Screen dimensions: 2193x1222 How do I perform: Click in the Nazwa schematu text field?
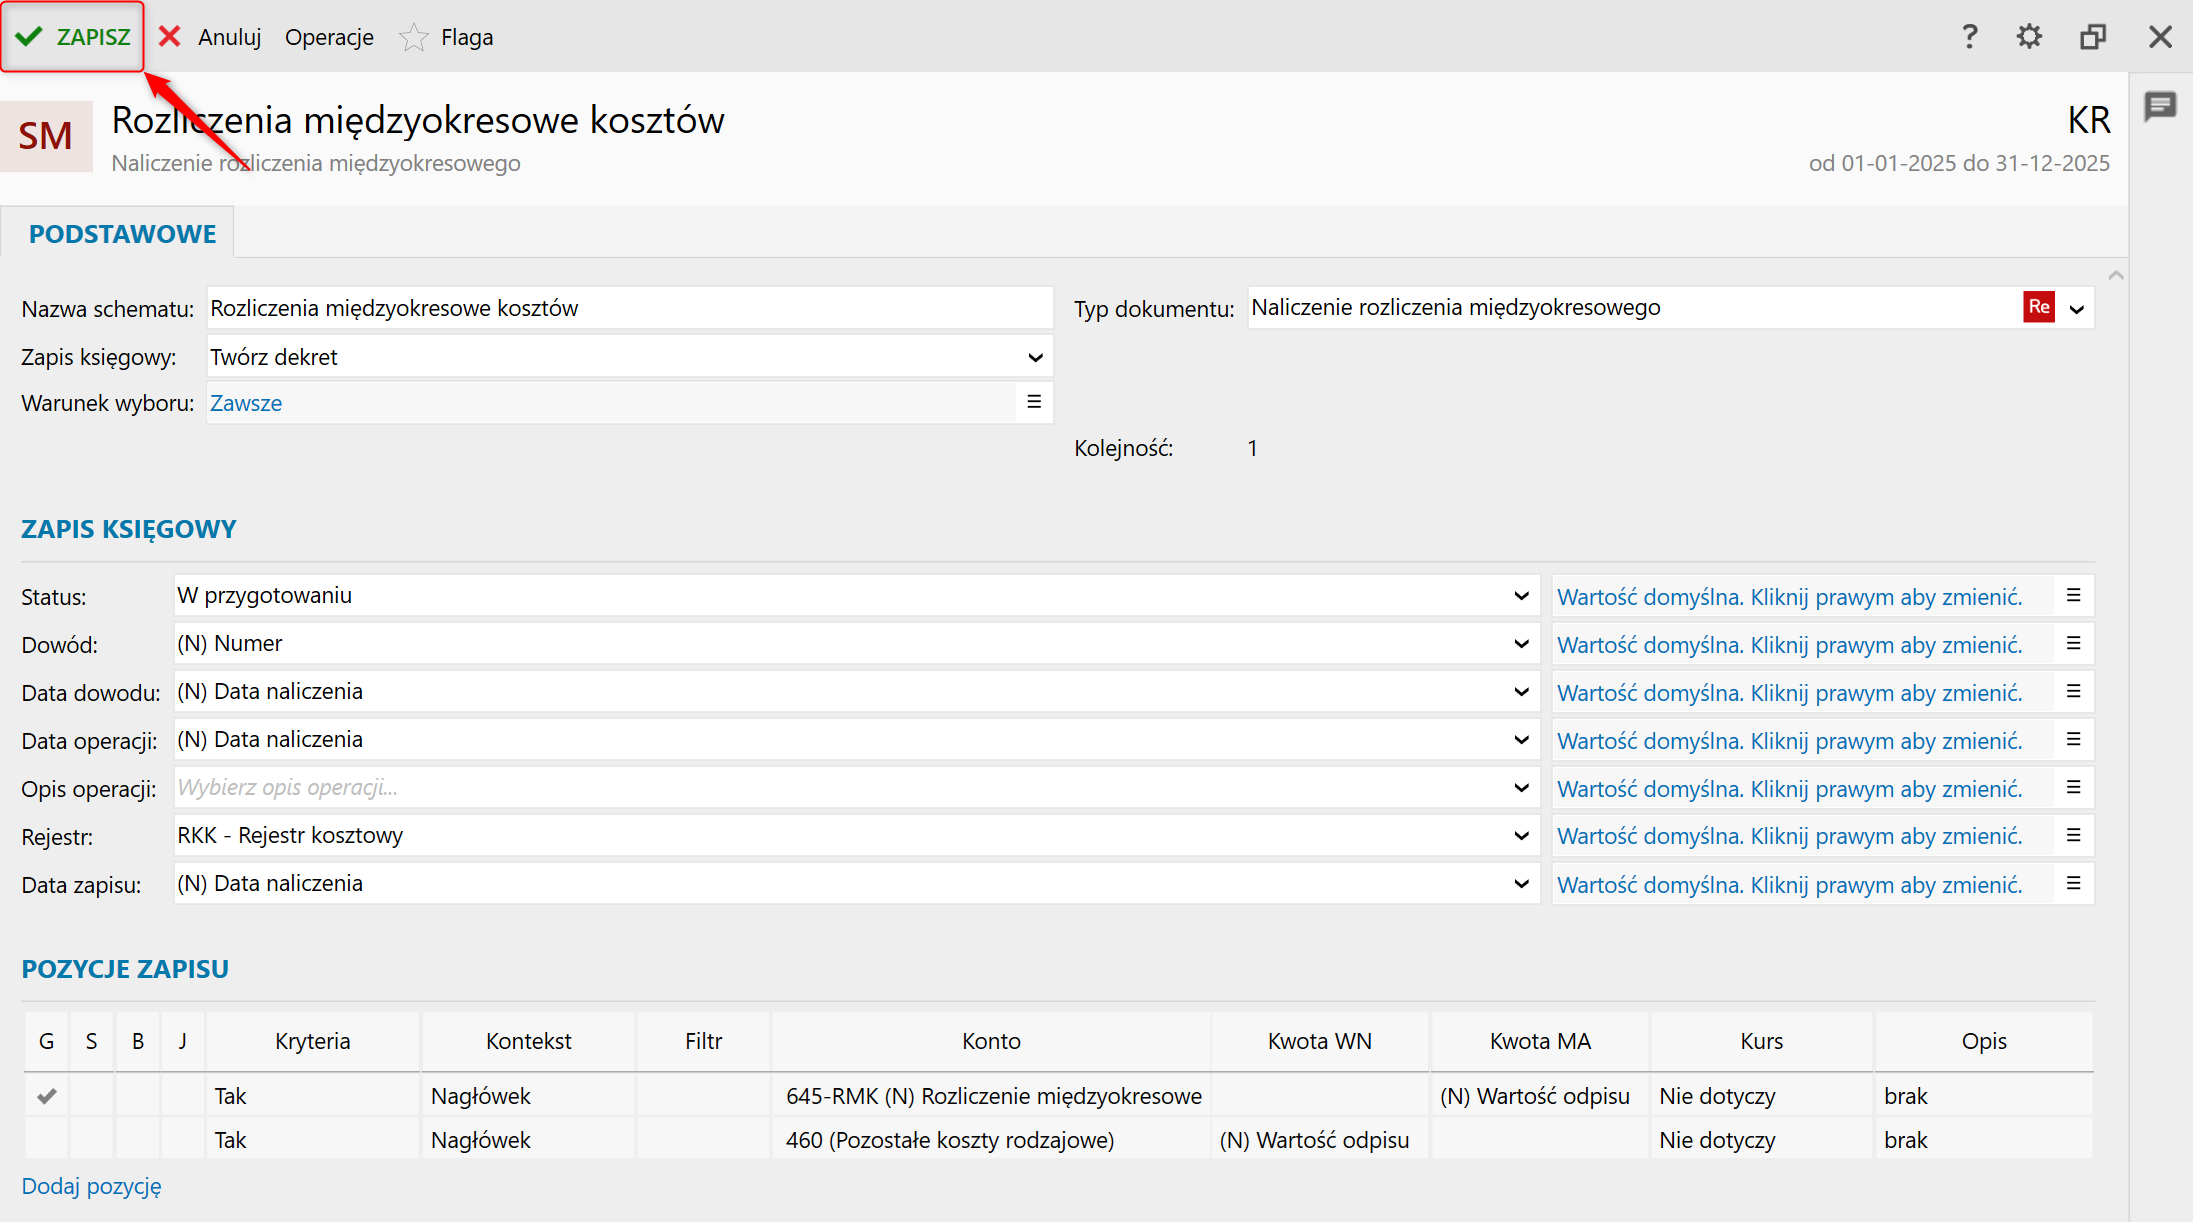(630, 308)
